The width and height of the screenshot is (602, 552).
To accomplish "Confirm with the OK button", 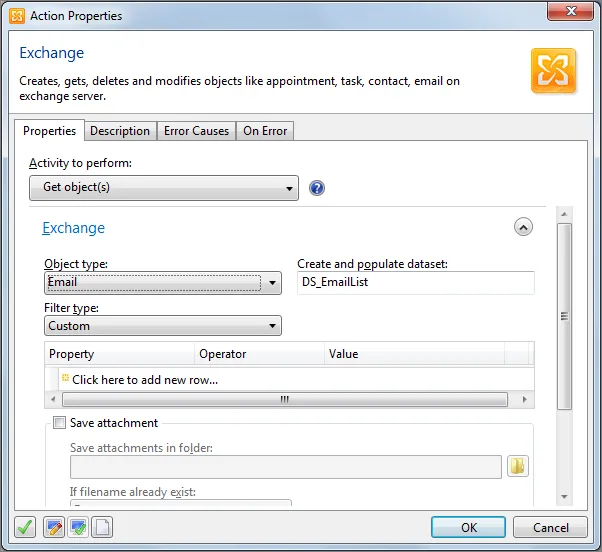I will coord(468,527).
